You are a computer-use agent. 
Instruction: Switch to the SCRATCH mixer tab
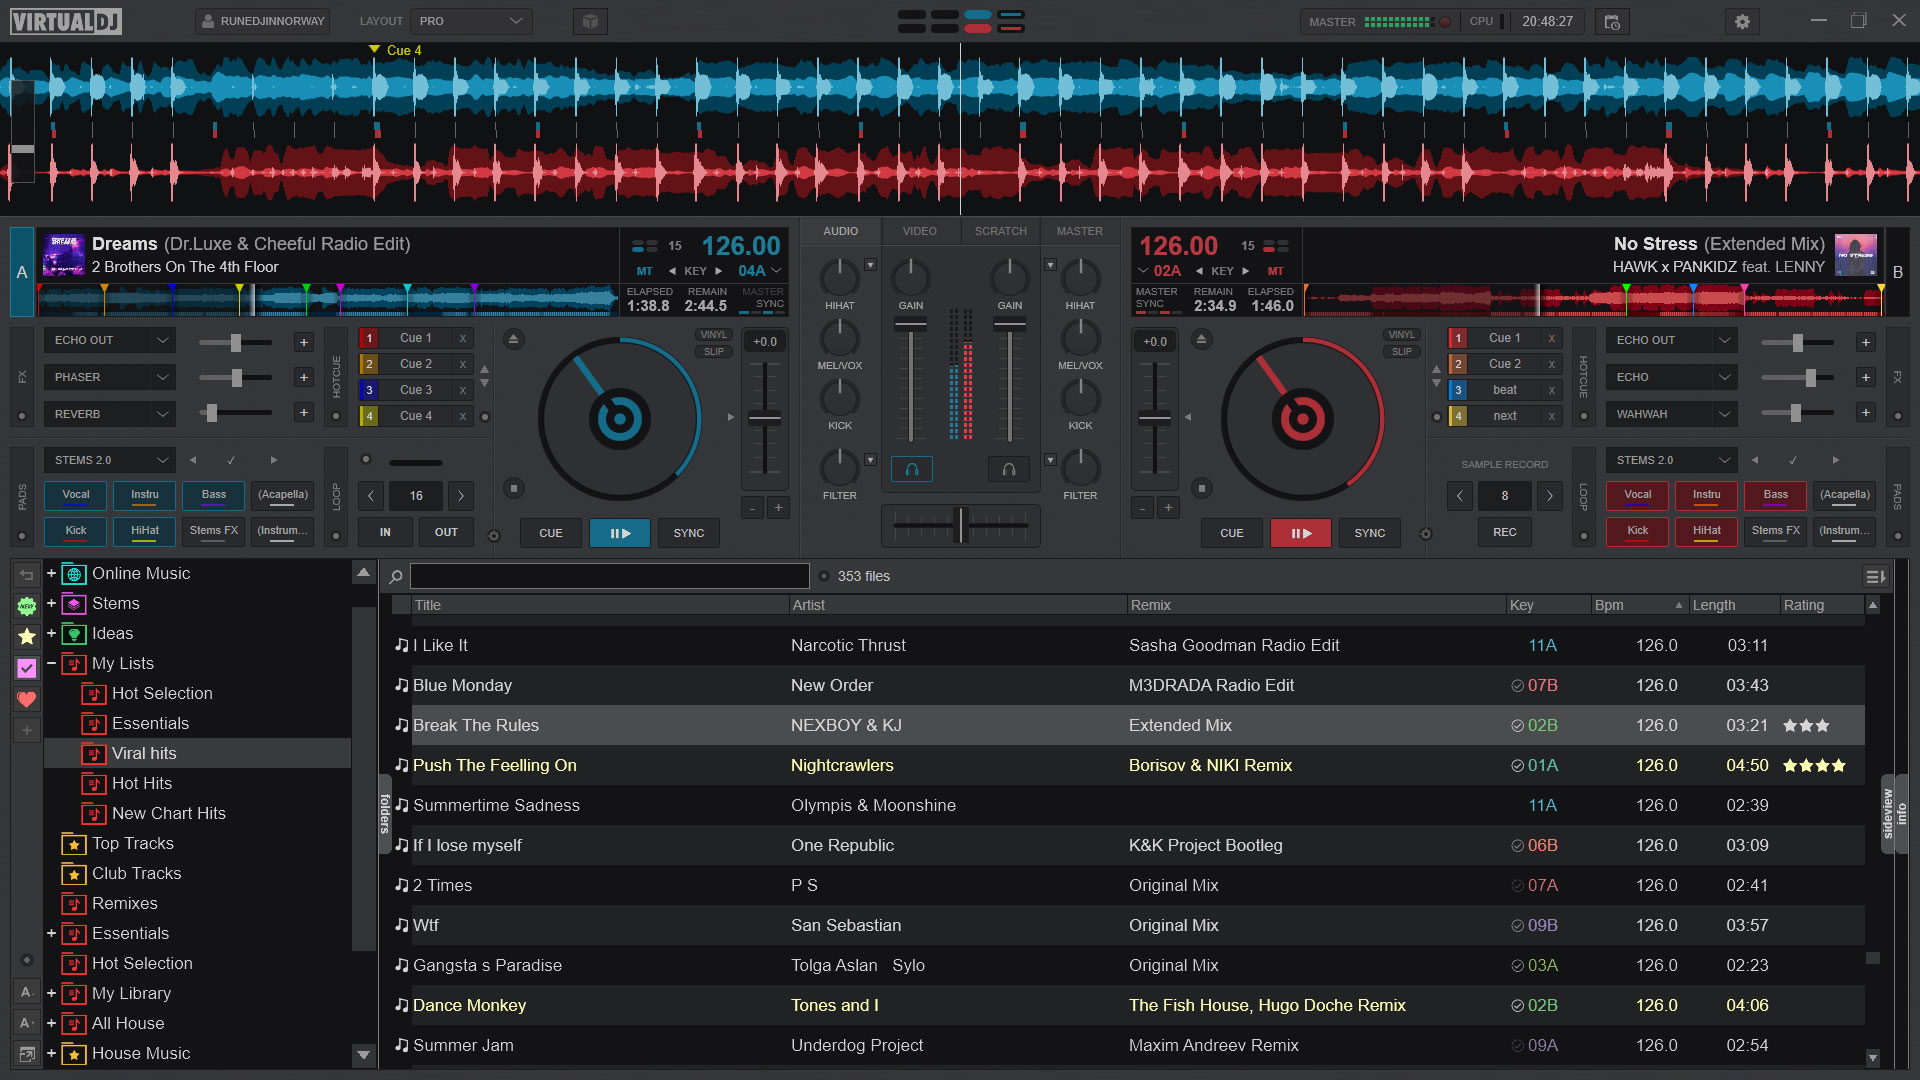[1000, 231]
